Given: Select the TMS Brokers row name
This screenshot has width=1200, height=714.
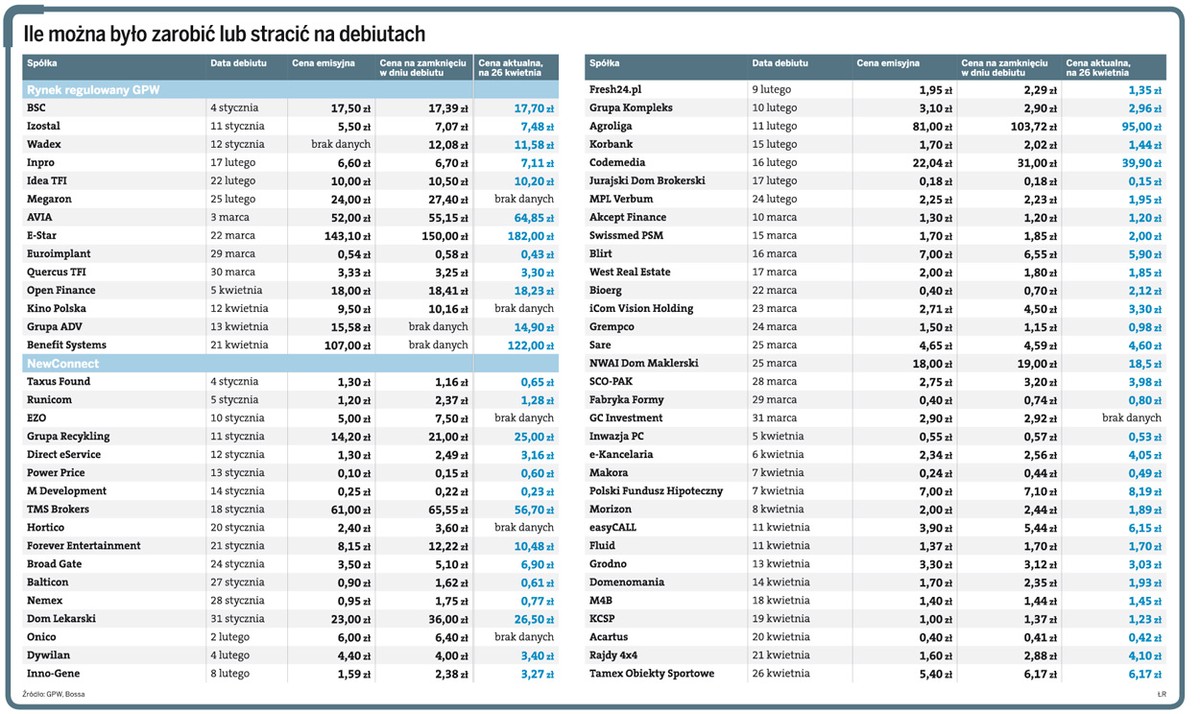Looking at the screenshot, I should click(x=56, y=509).
